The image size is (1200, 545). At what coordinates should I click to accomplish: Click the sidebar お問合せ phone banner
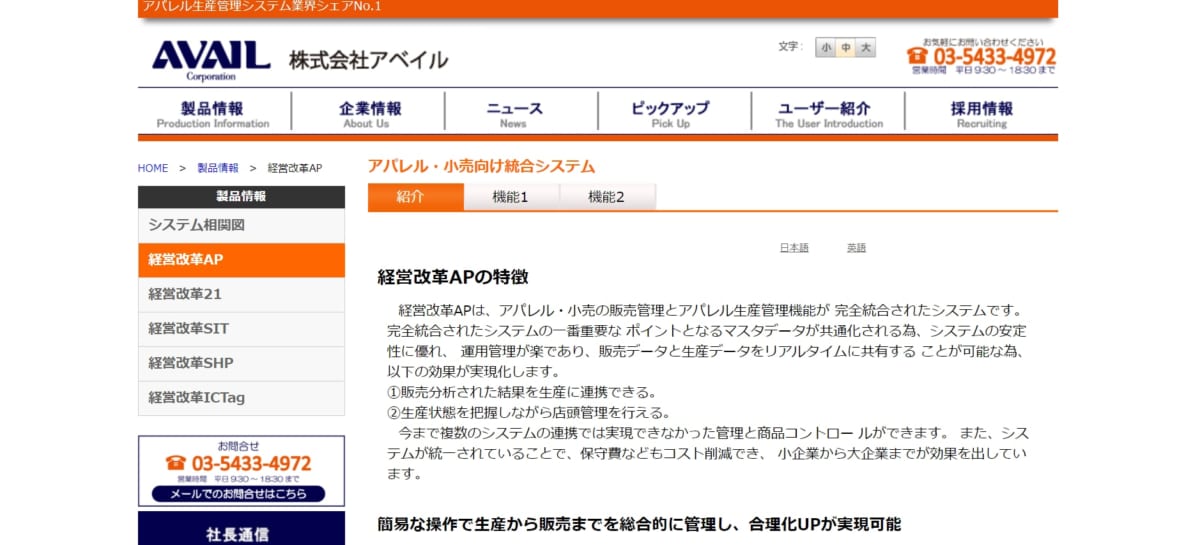pos(241,471)
